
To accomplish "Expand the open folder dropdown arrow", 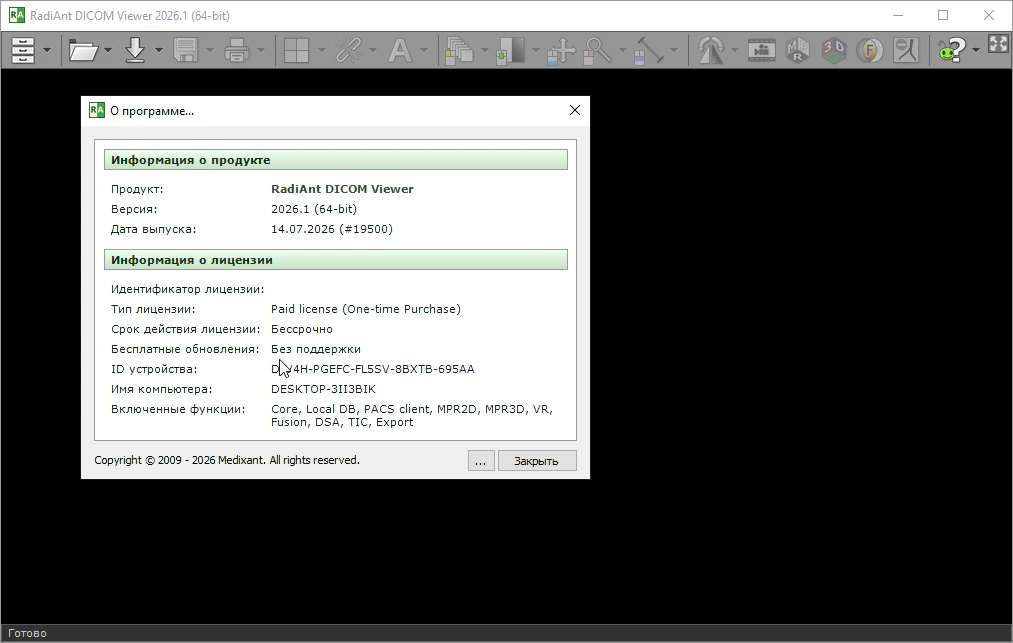I will tap(108, 50).
